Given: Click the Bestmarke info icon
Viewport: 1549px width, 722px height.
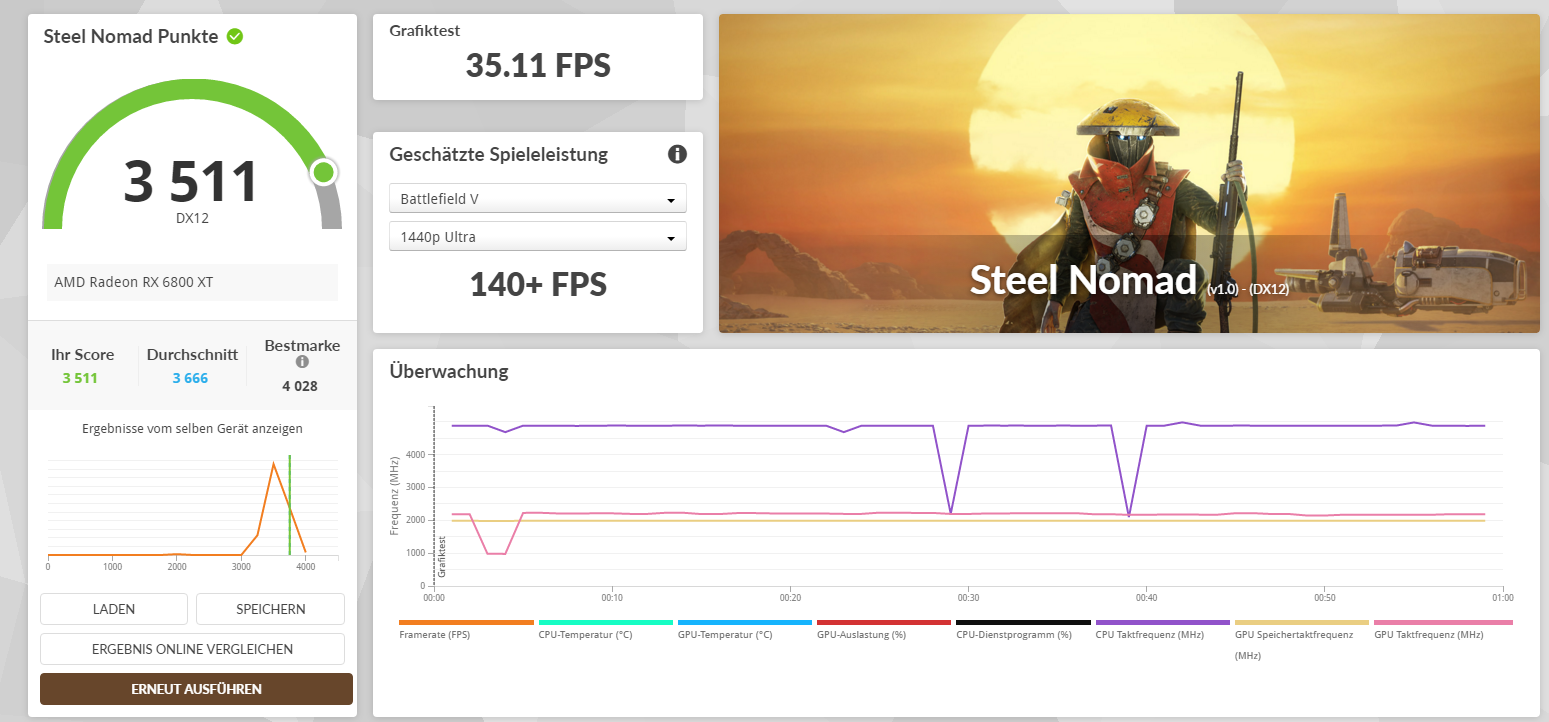Looking at the screenshot, I should [x=302, y=362].
